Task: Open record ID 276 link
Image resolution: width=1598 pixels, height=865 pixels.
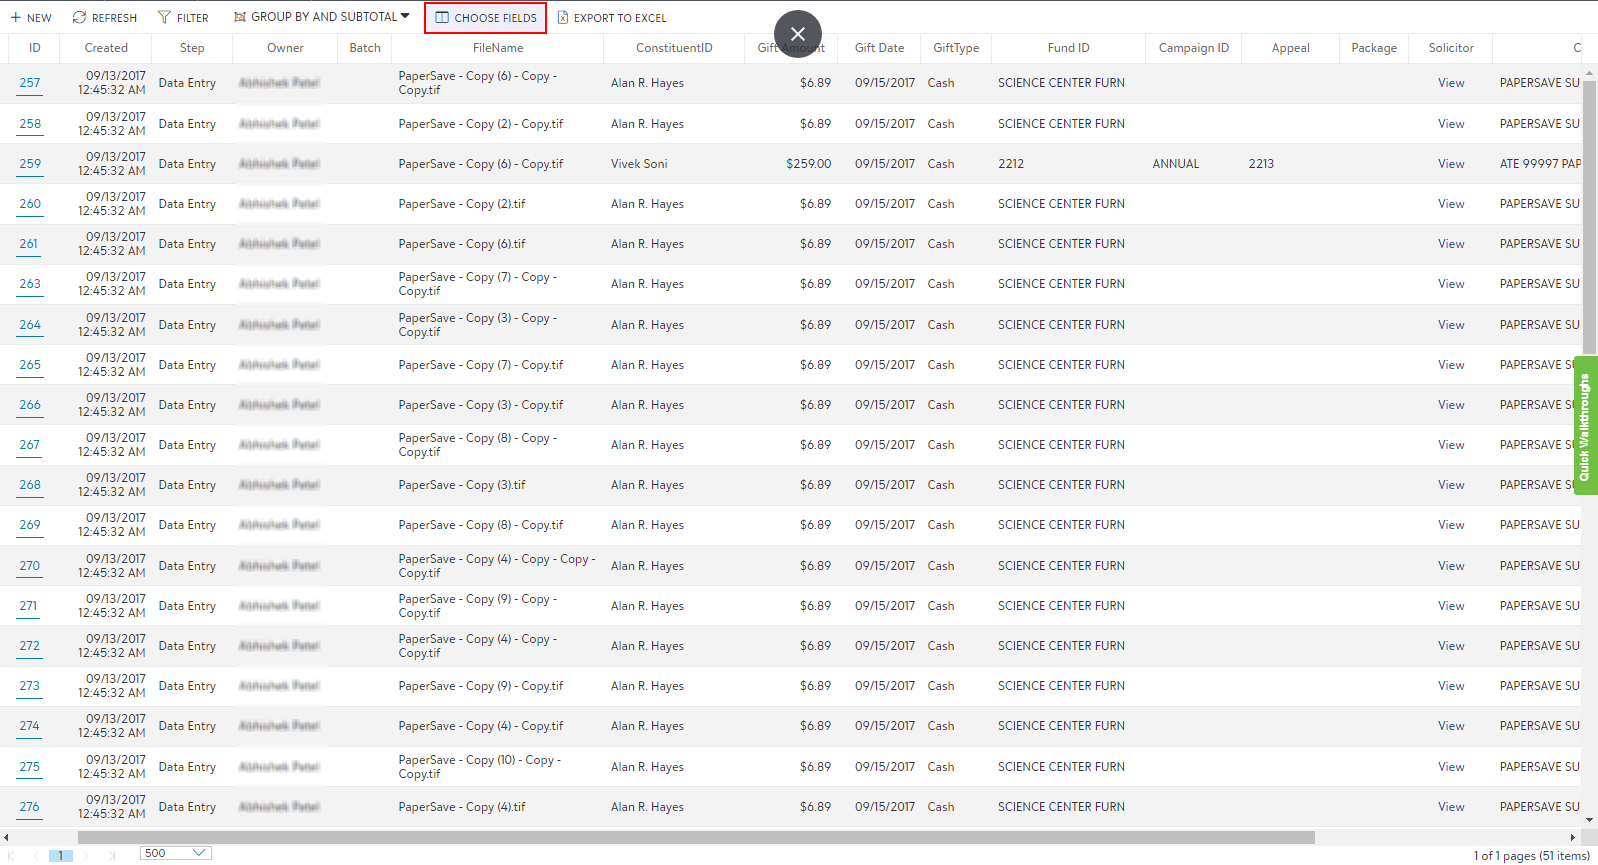Action: (x=30, y=807)
